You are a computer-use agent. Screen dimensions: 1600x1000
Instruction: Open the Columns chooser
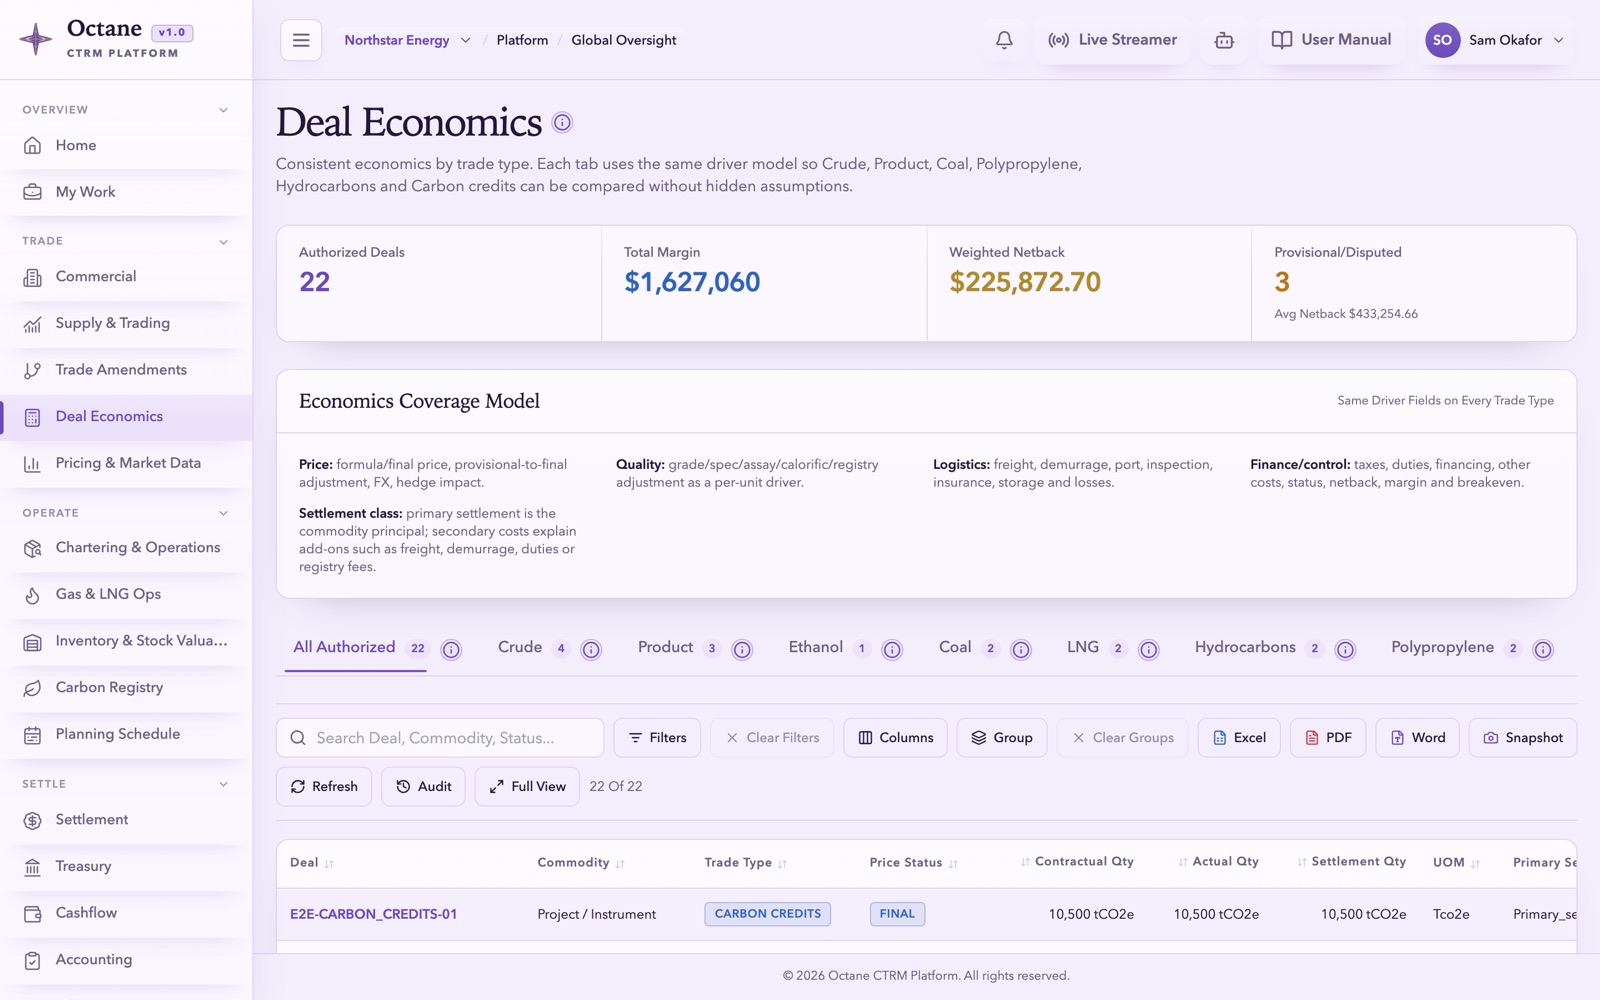[x=895, y=738]
